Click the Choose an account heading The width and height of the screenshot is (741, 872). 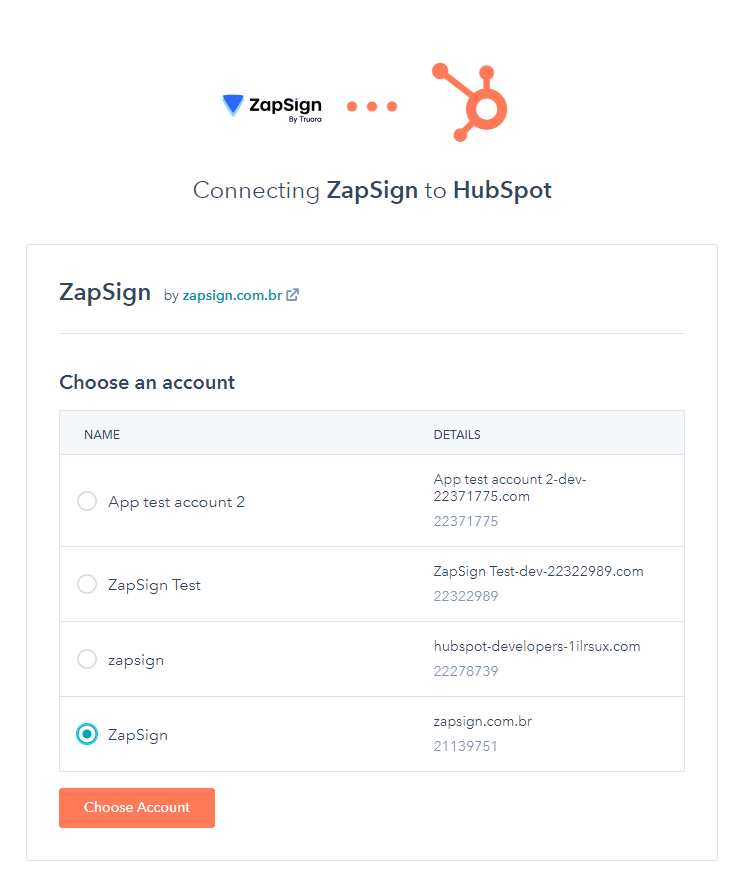coord(147,383)
